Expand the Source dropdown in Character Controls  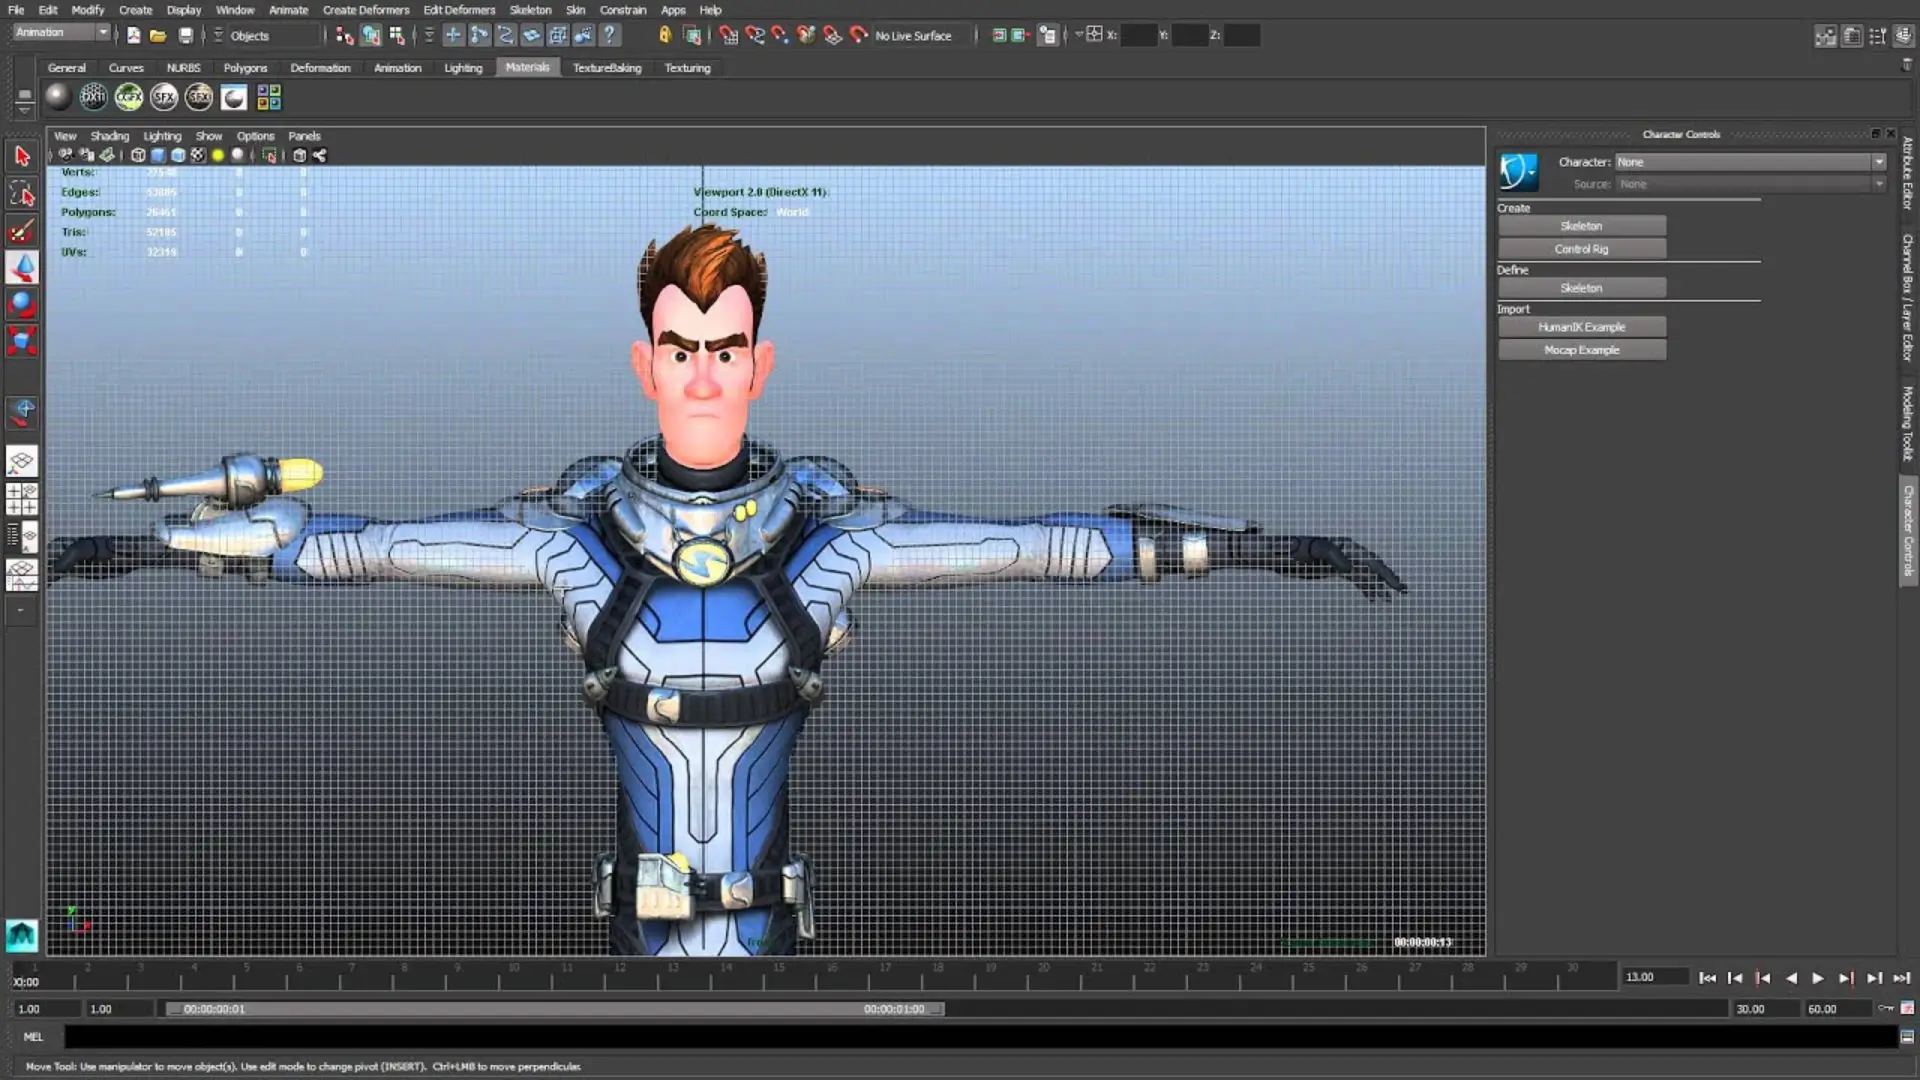[x=1878, y=184]
